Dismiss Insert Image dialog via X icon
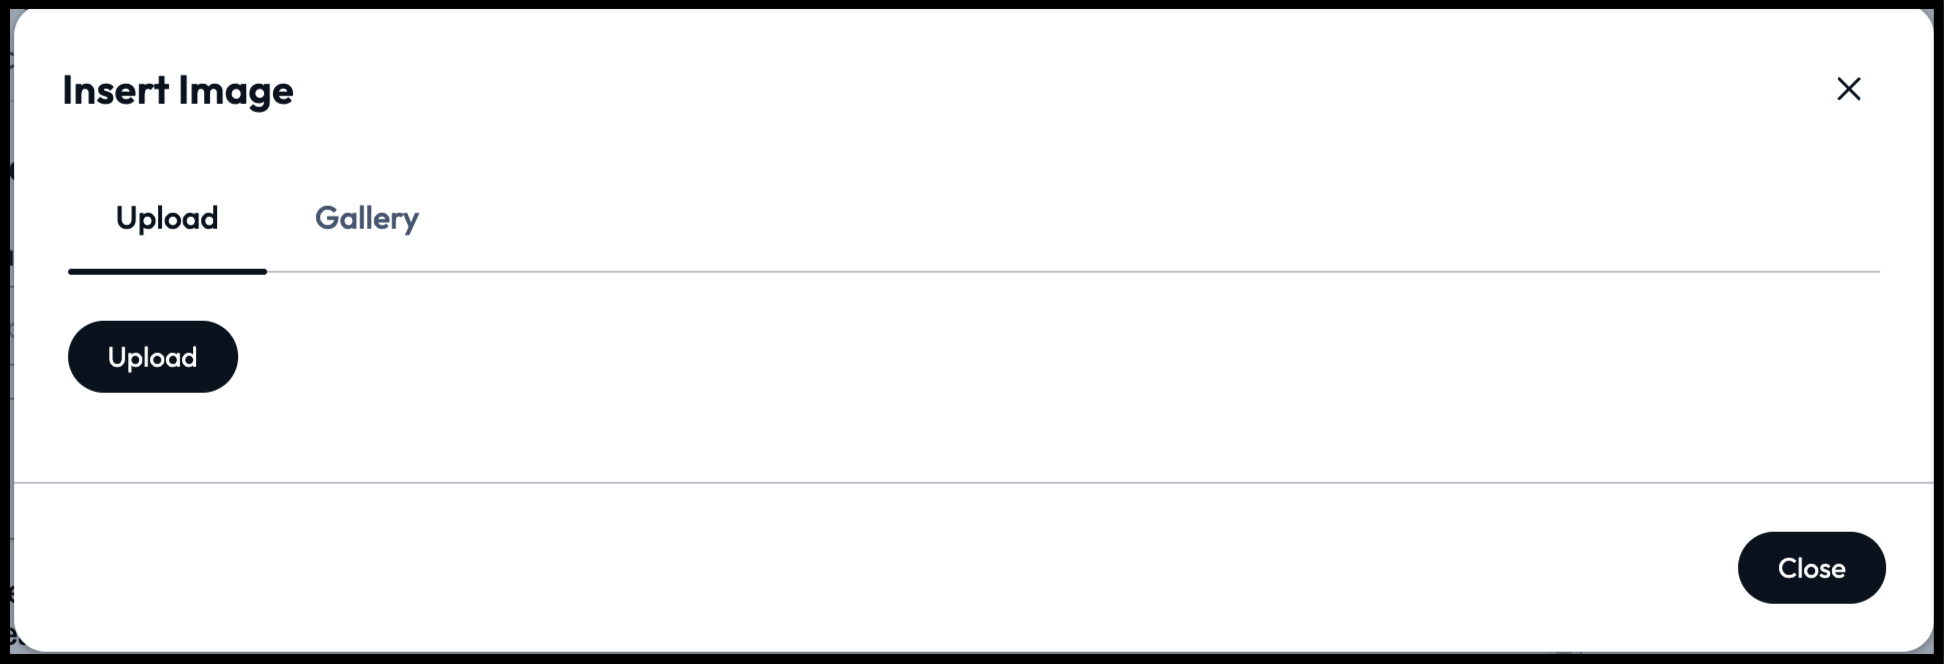Image resolution: width=1944 pixels, height=664 pixels. (1848, 89)
